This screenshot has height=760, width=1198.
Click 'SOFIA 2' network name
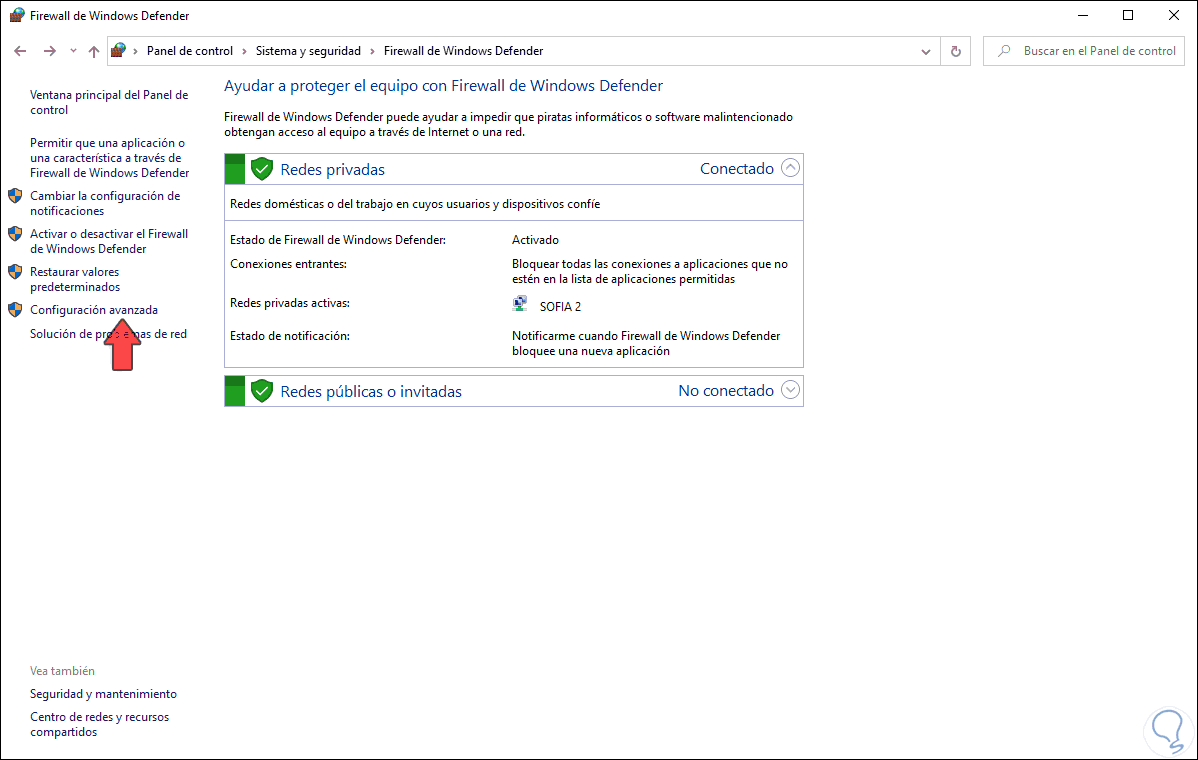click(560, 306)
